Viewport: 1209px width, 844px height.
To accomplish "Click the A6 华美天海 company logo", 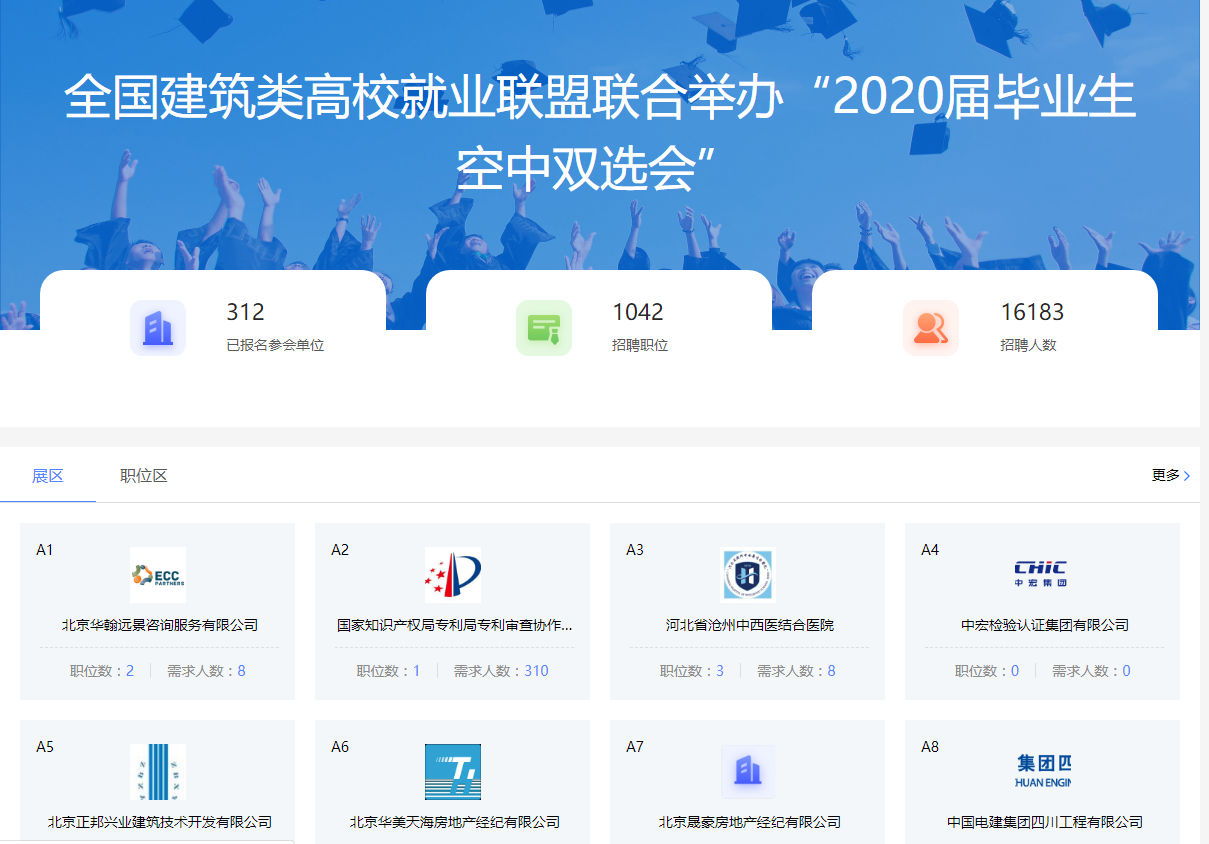I will pos(452,772).
